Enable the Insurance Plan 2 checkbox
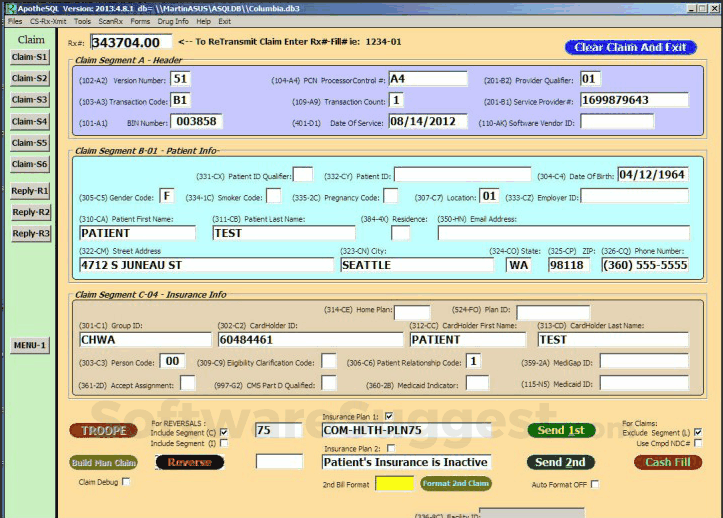 (x=391, y=449)
